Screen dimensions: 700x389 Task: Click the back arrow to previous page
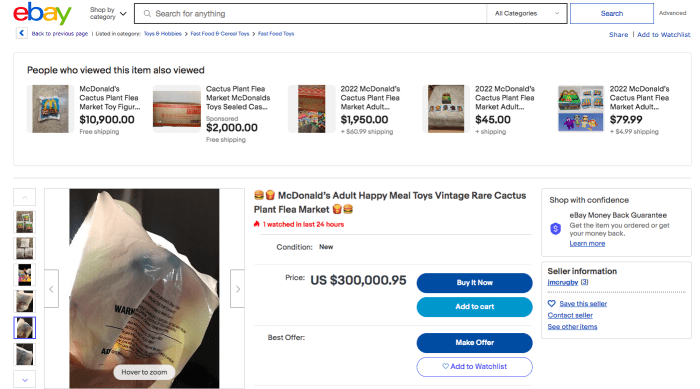point(21,33)
